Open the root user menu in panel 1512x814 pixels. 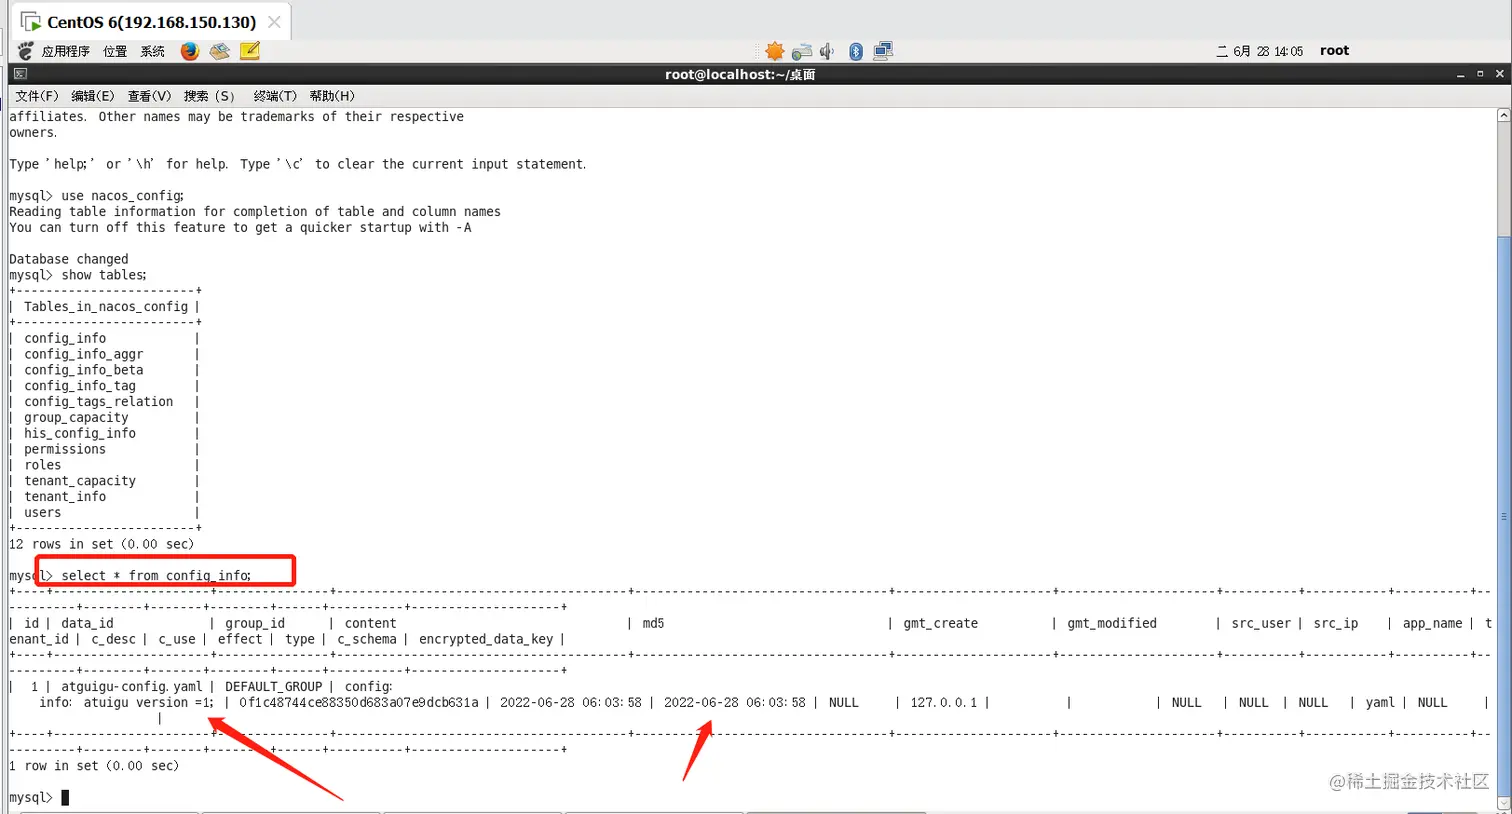pyautogui.click(x=1334, y=51)
